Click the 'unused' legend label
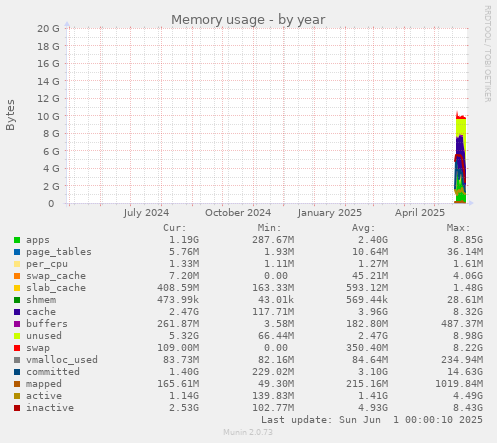Viewport: 497px width, 443px height. [44, 336]
